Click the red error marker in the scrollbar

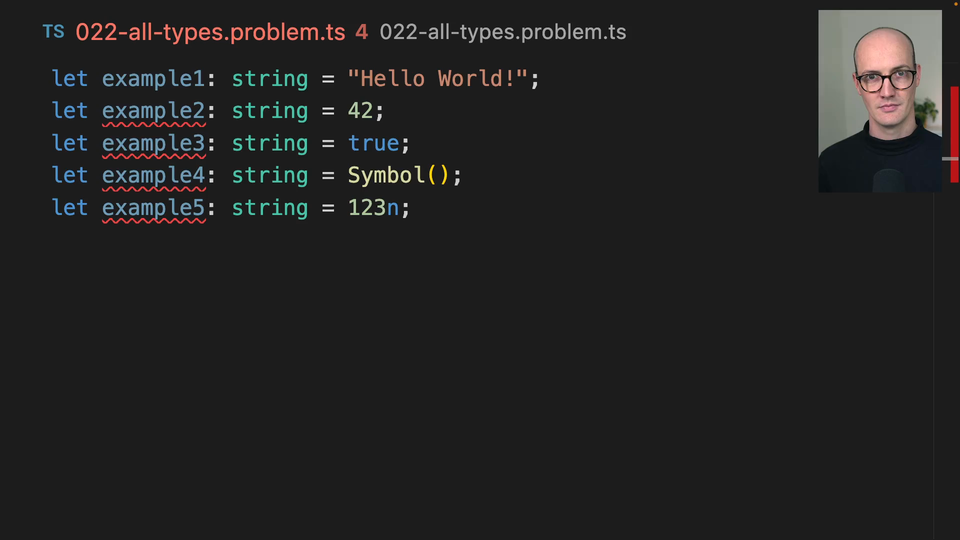click(x=954, y=134)
